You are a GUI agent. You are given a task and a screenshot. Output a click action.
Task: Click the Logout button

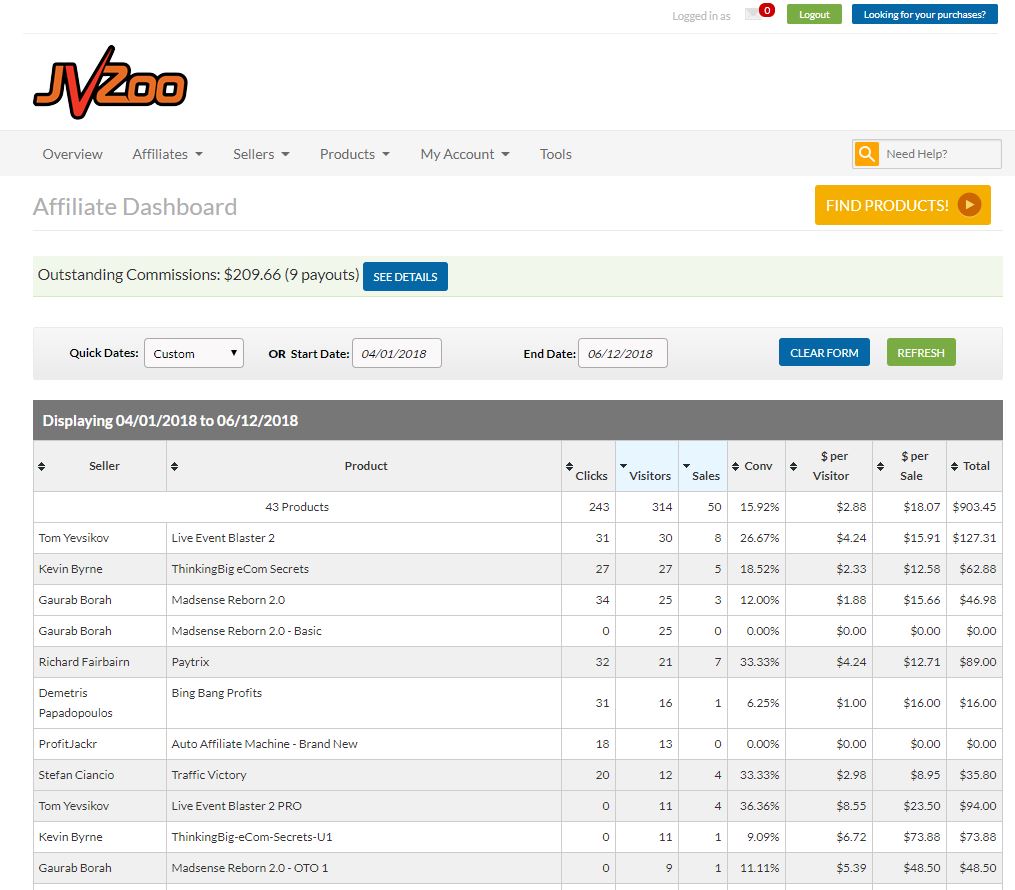(x=814, y=14)
